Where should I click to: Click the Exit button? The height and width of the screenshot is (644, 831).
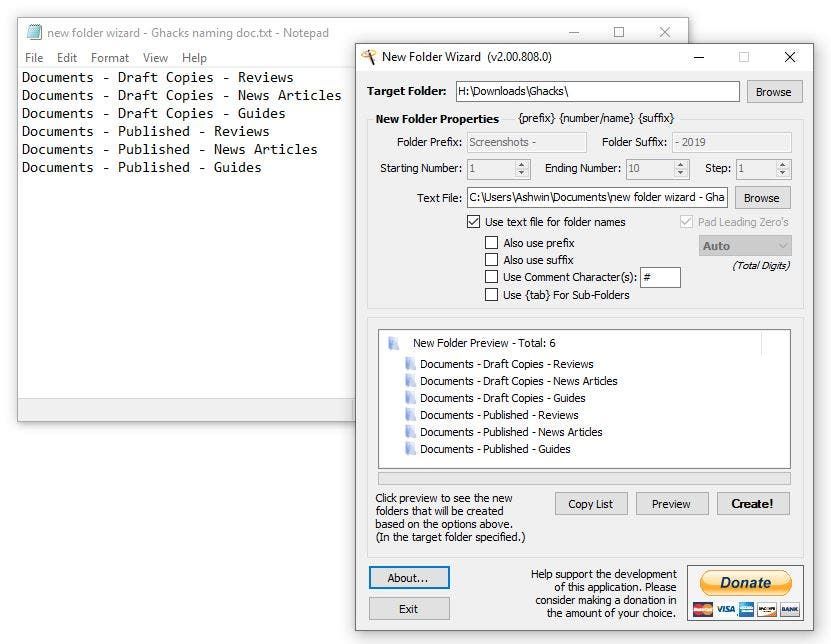pos(409,608)
